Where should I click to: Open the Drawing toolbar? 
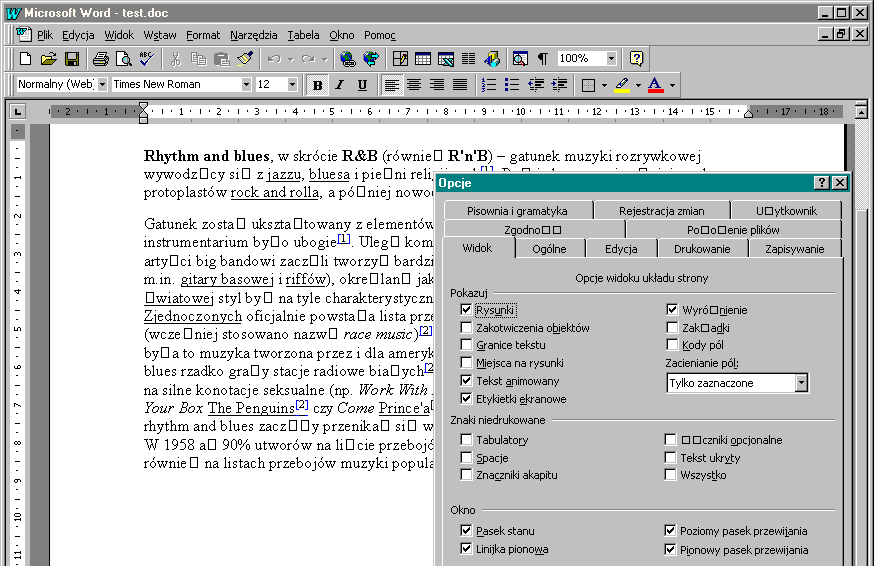[x=492, y=59]
